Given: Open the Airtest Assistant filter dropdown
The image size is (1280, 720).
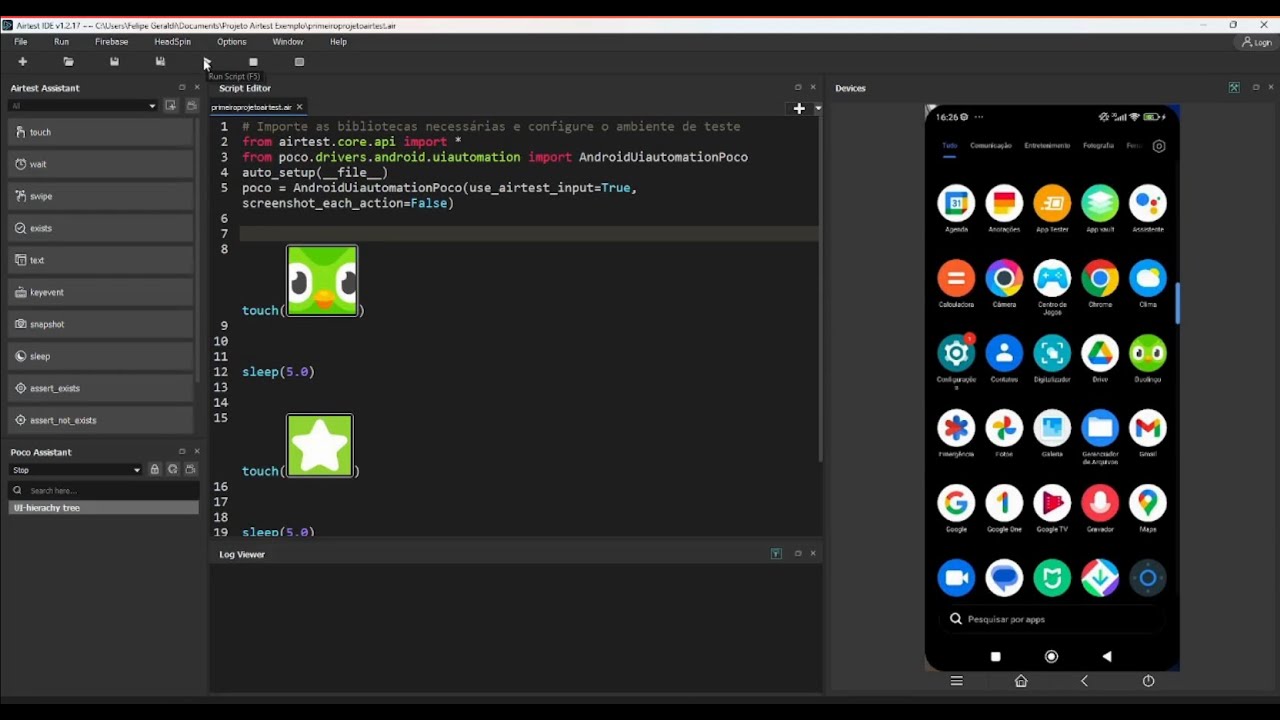Looking at the screenshot, I should point(83,106).
